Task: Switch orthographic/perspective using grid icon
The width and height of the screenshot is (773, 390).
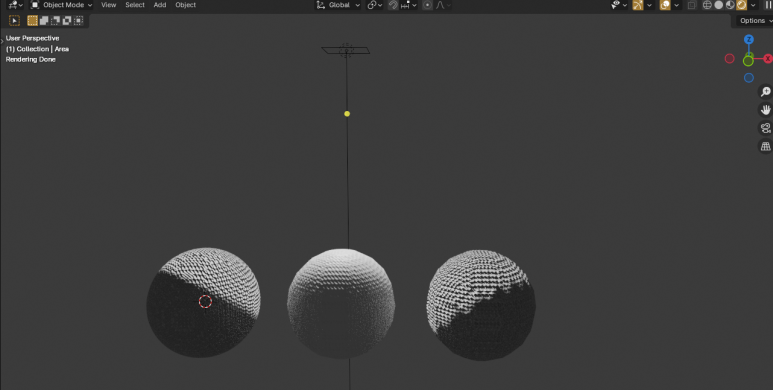Action: tap(765, 146)
